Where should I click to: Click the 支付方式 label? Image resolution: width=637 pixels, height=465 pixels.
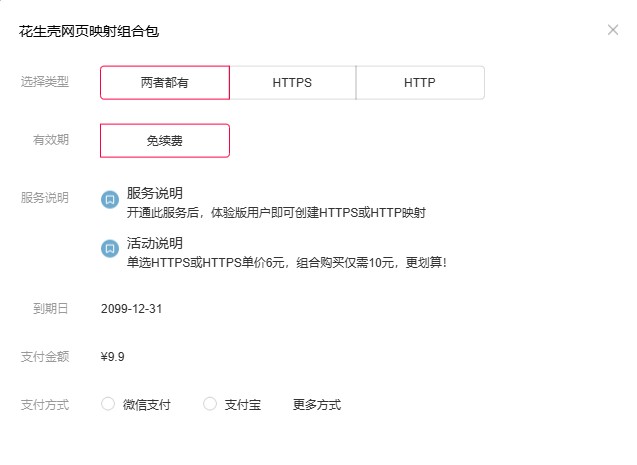45,404
